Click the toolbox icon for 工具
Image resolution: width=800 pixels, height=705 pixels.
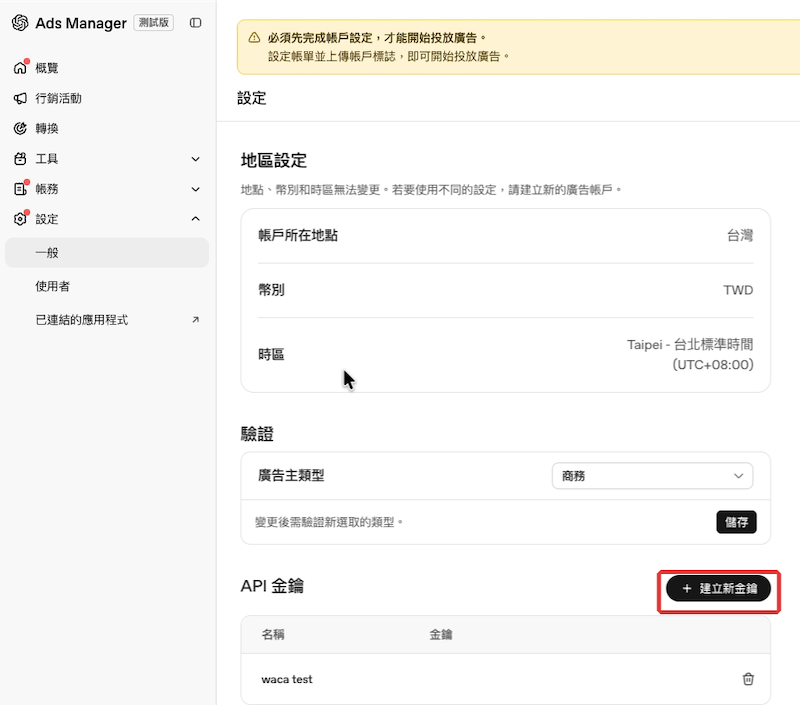coord(20,159)
